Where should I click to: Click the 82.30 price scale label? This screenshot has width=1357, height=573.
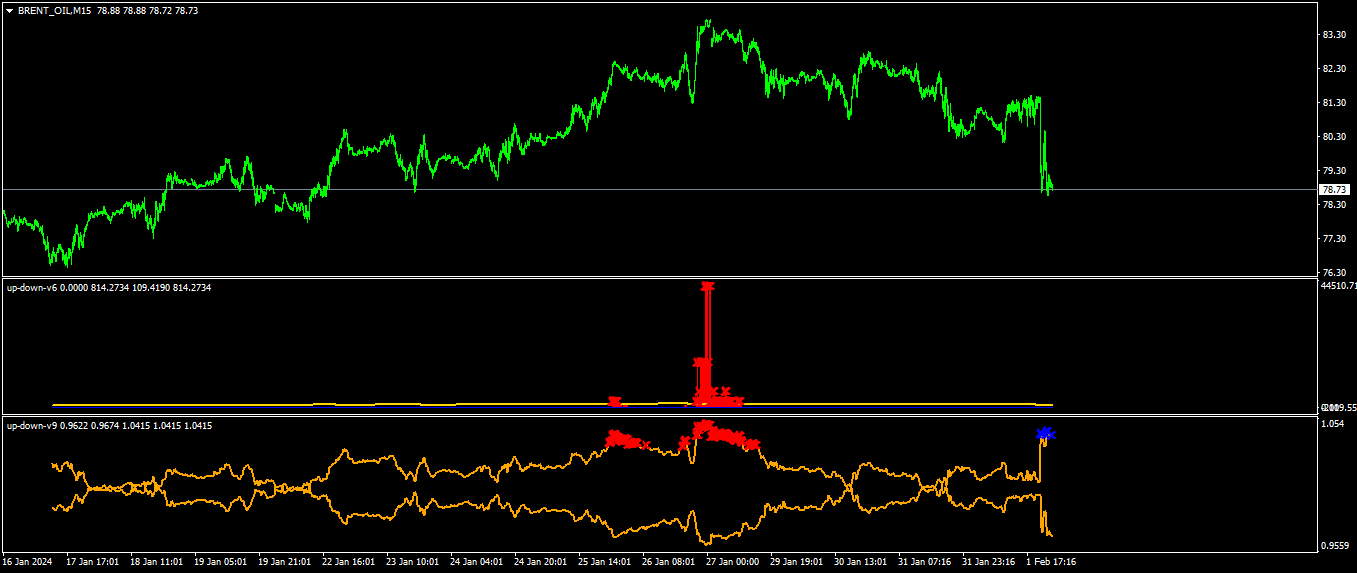(1334, 68)
